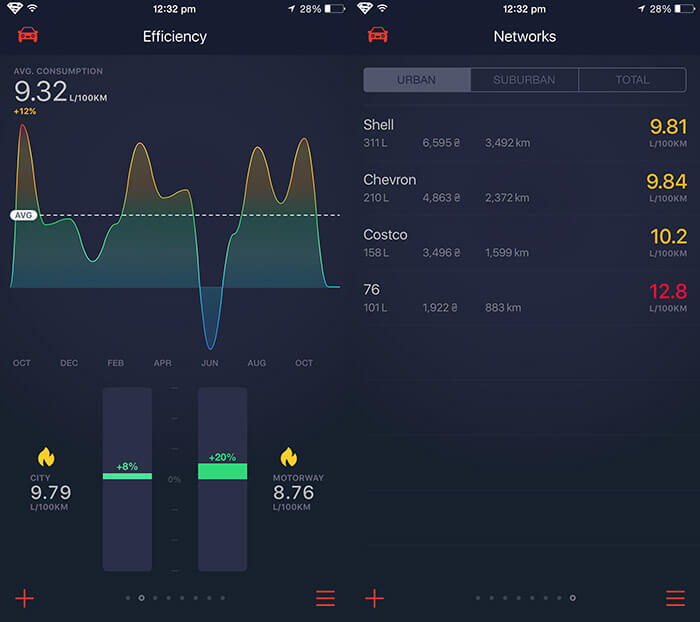Select the Urban segment tab

pos(416,80)
